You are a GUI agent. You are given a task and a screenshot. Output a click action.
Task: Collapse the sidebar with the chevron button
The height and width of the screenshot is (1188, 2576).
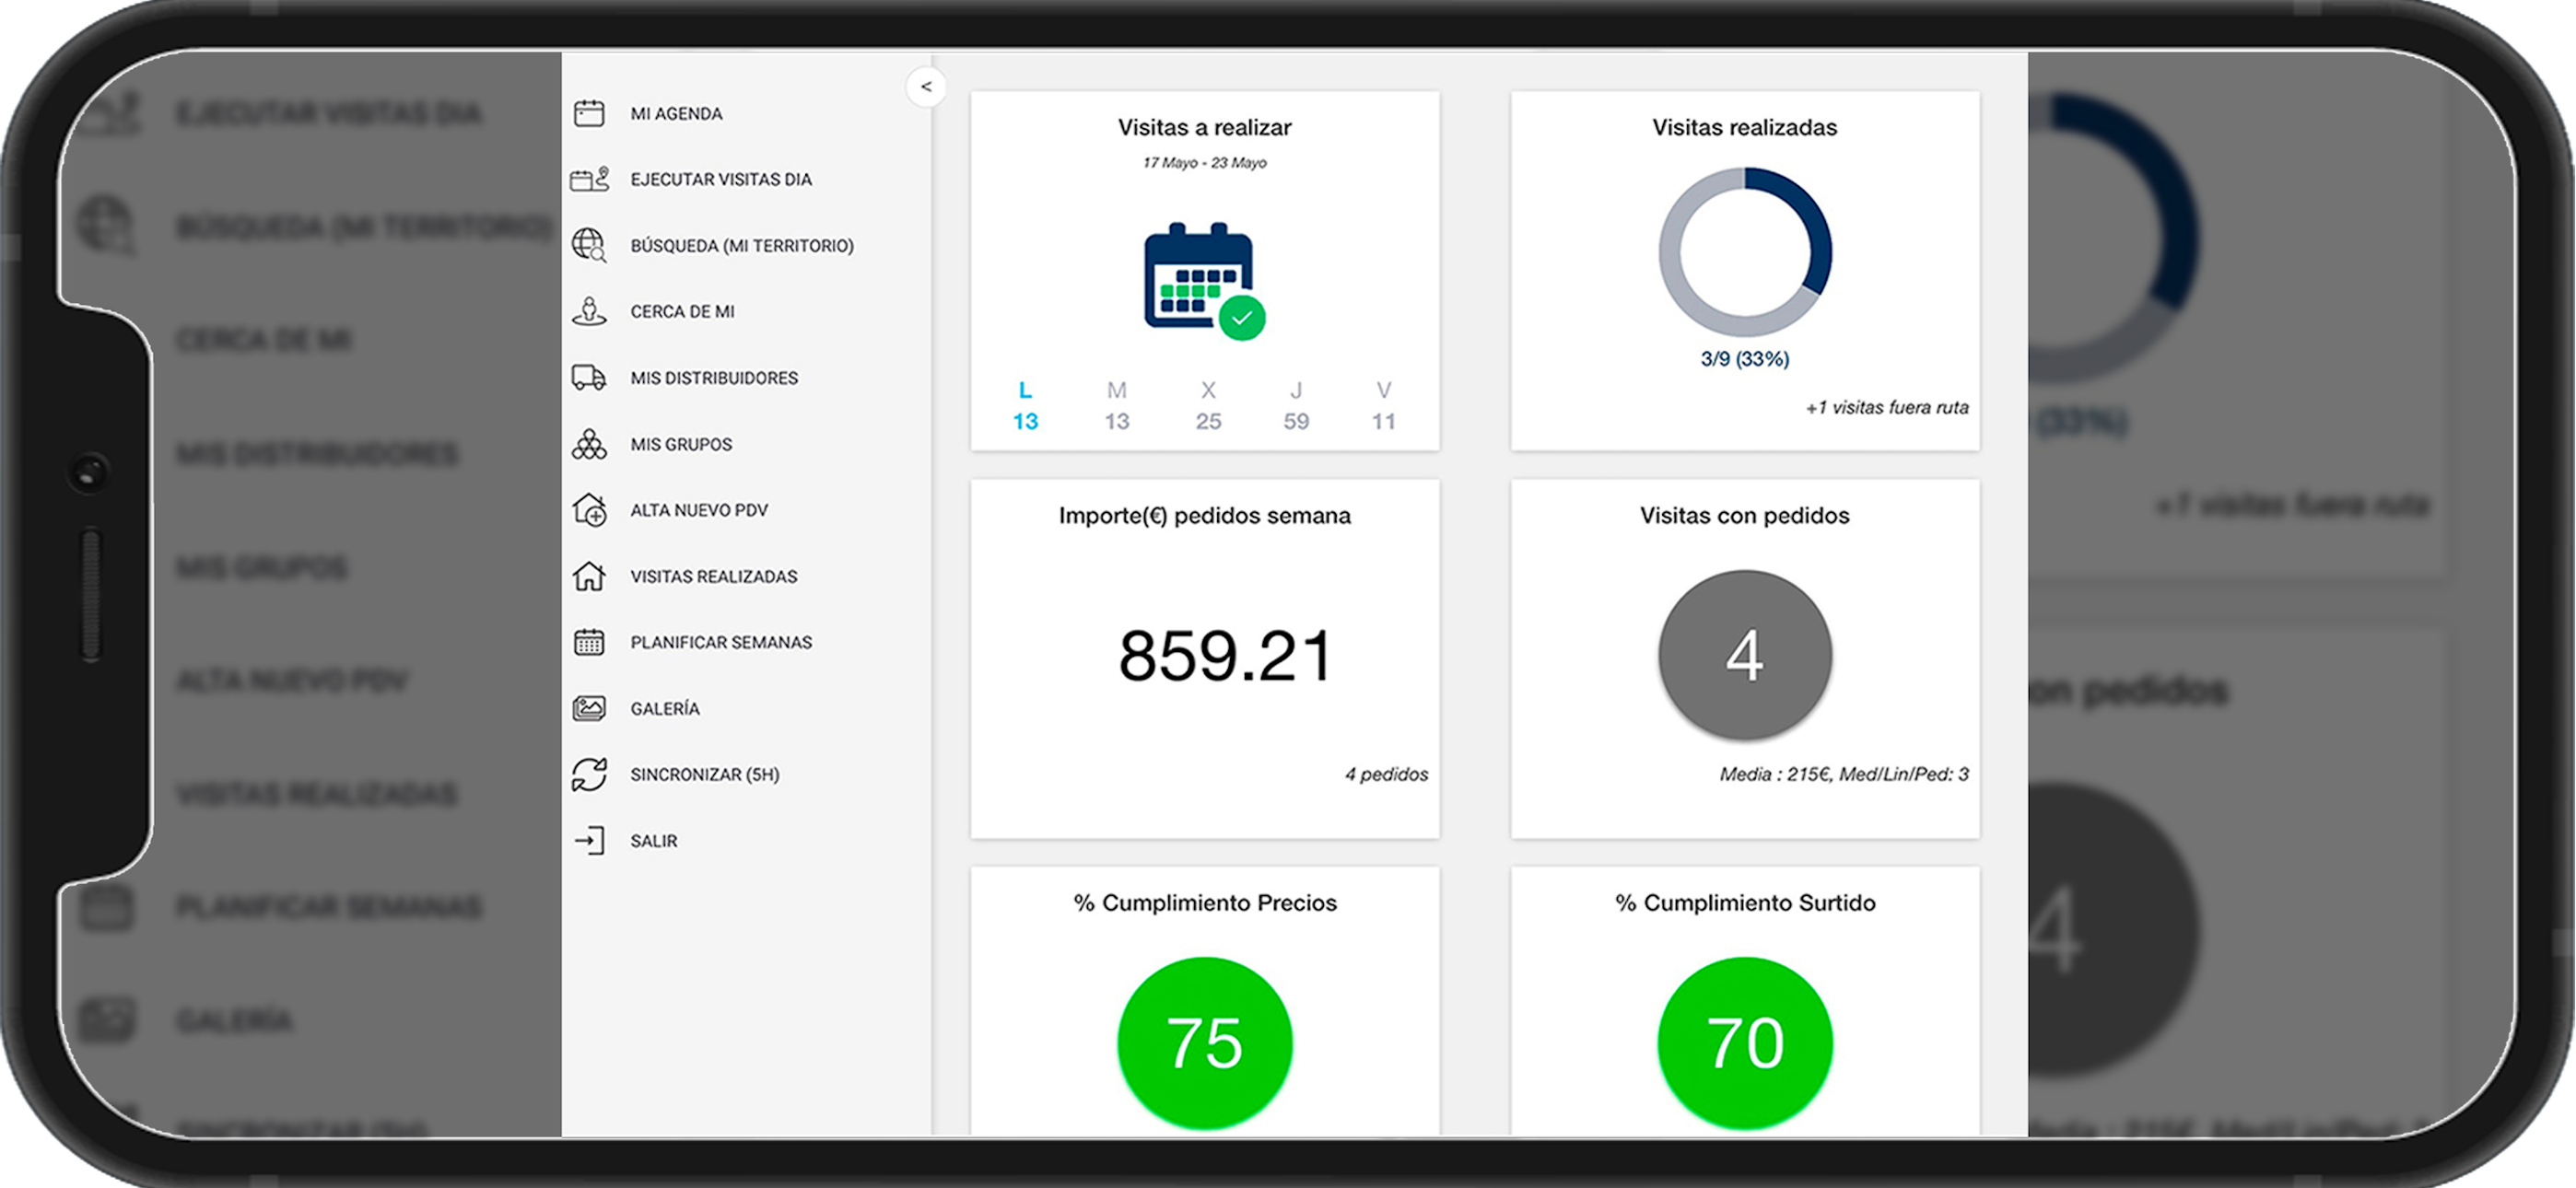pos(926,87)
